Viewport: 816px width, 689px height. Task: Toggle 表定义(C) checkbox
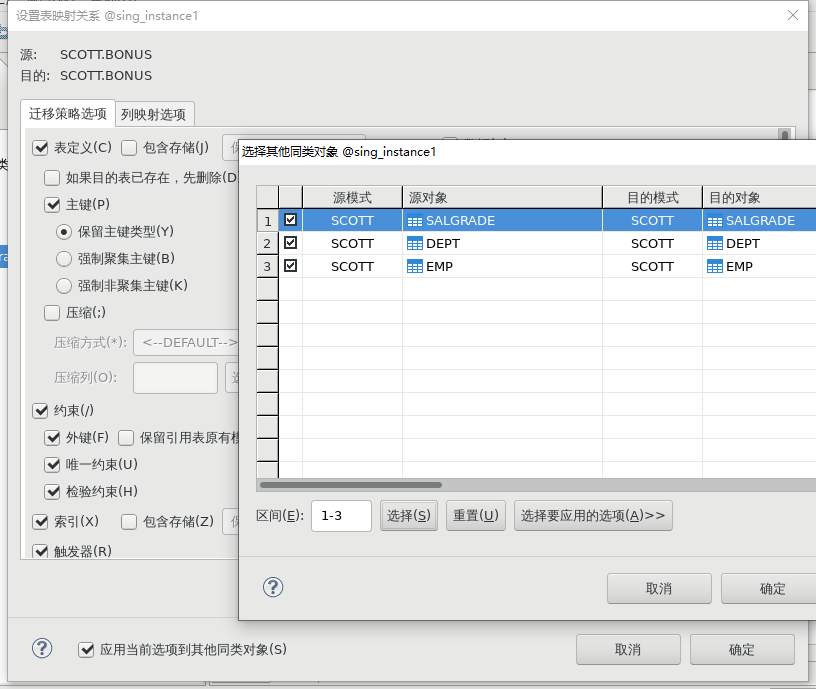[x=40, y=148]
